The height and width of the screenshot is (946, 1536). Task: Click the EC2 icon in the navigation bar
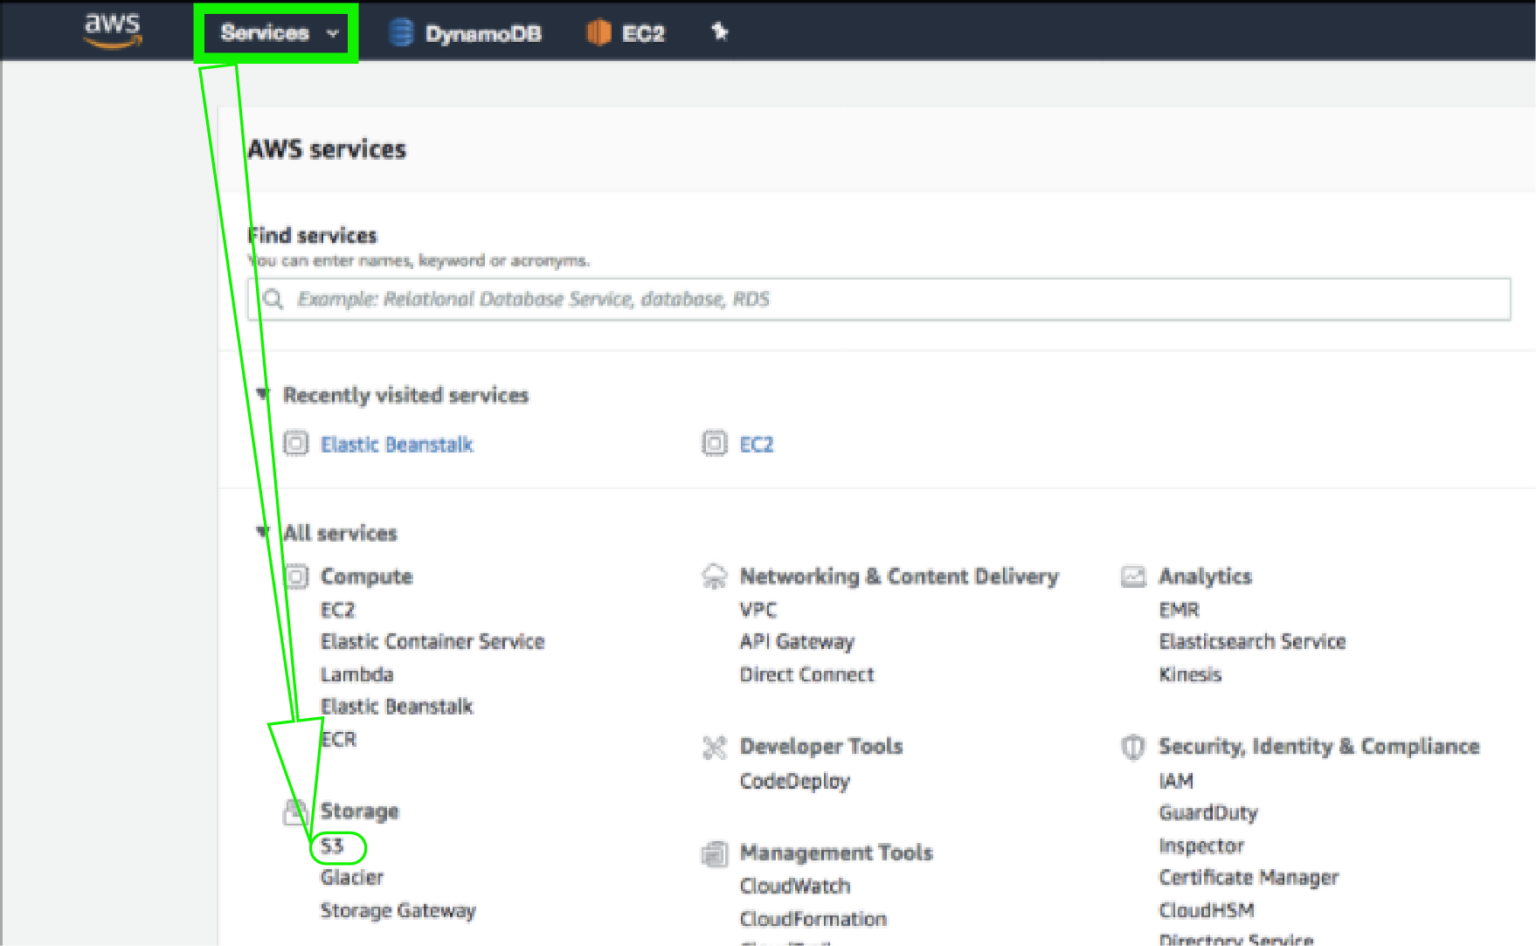click(598, 32)
